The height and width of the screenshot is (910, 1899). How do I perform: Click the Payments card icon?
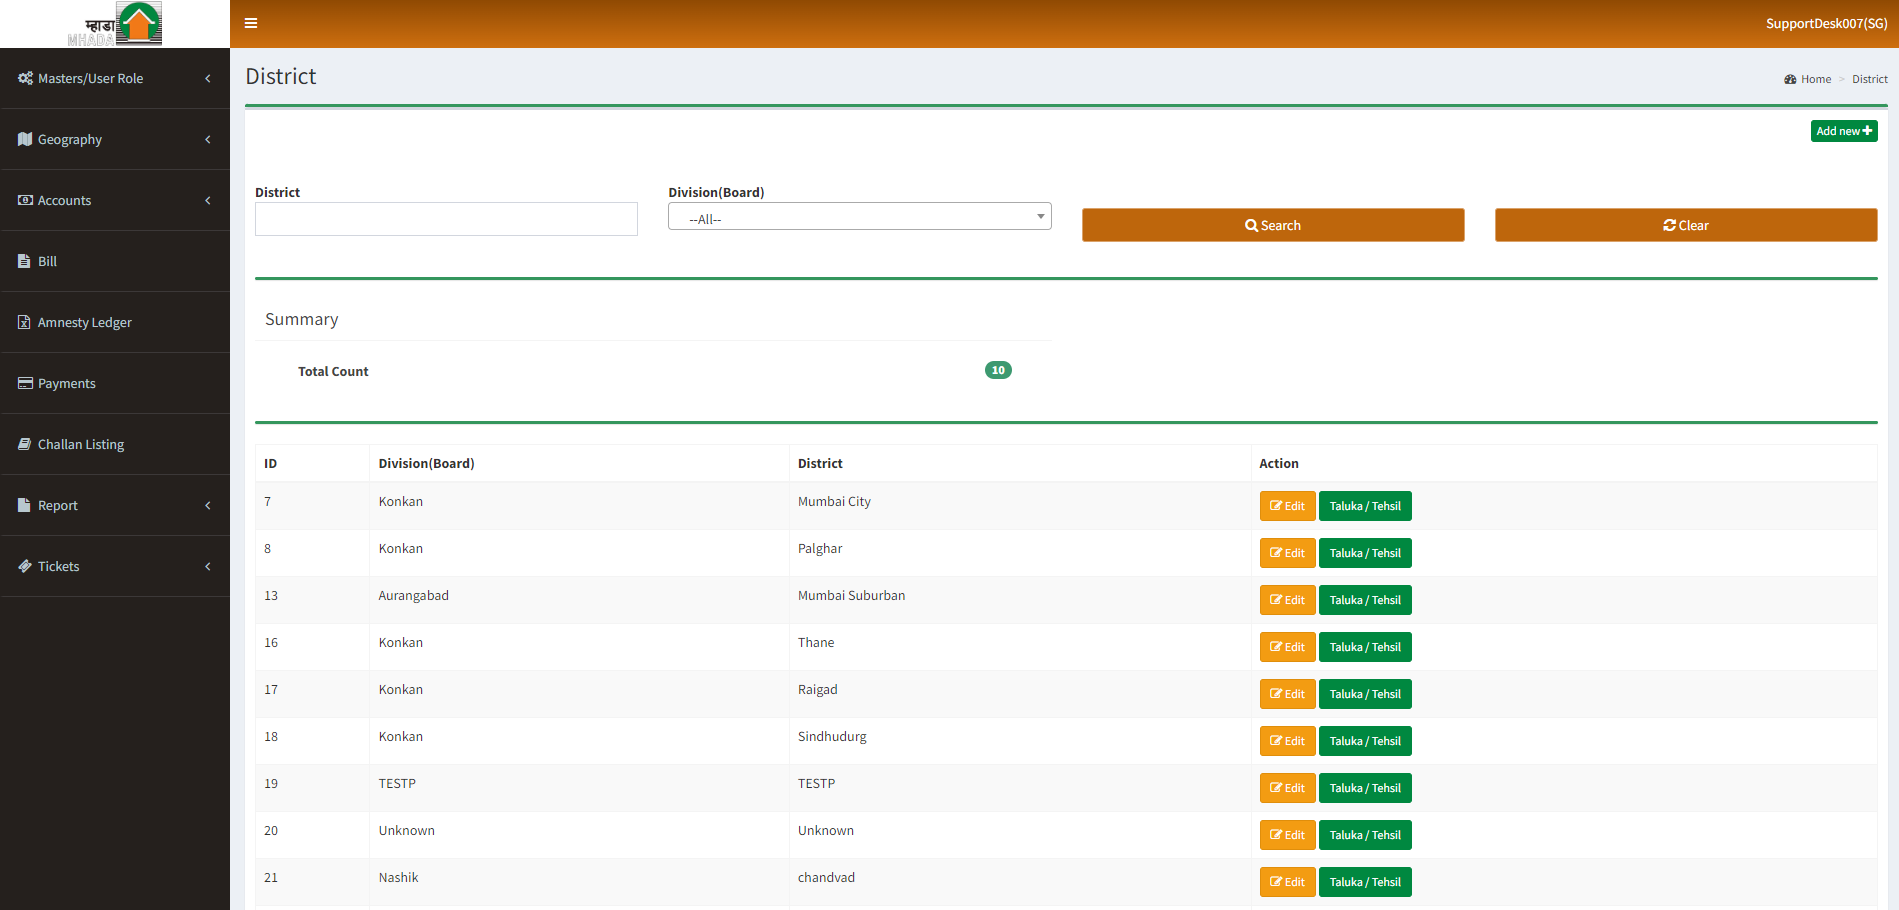(25, 383)
